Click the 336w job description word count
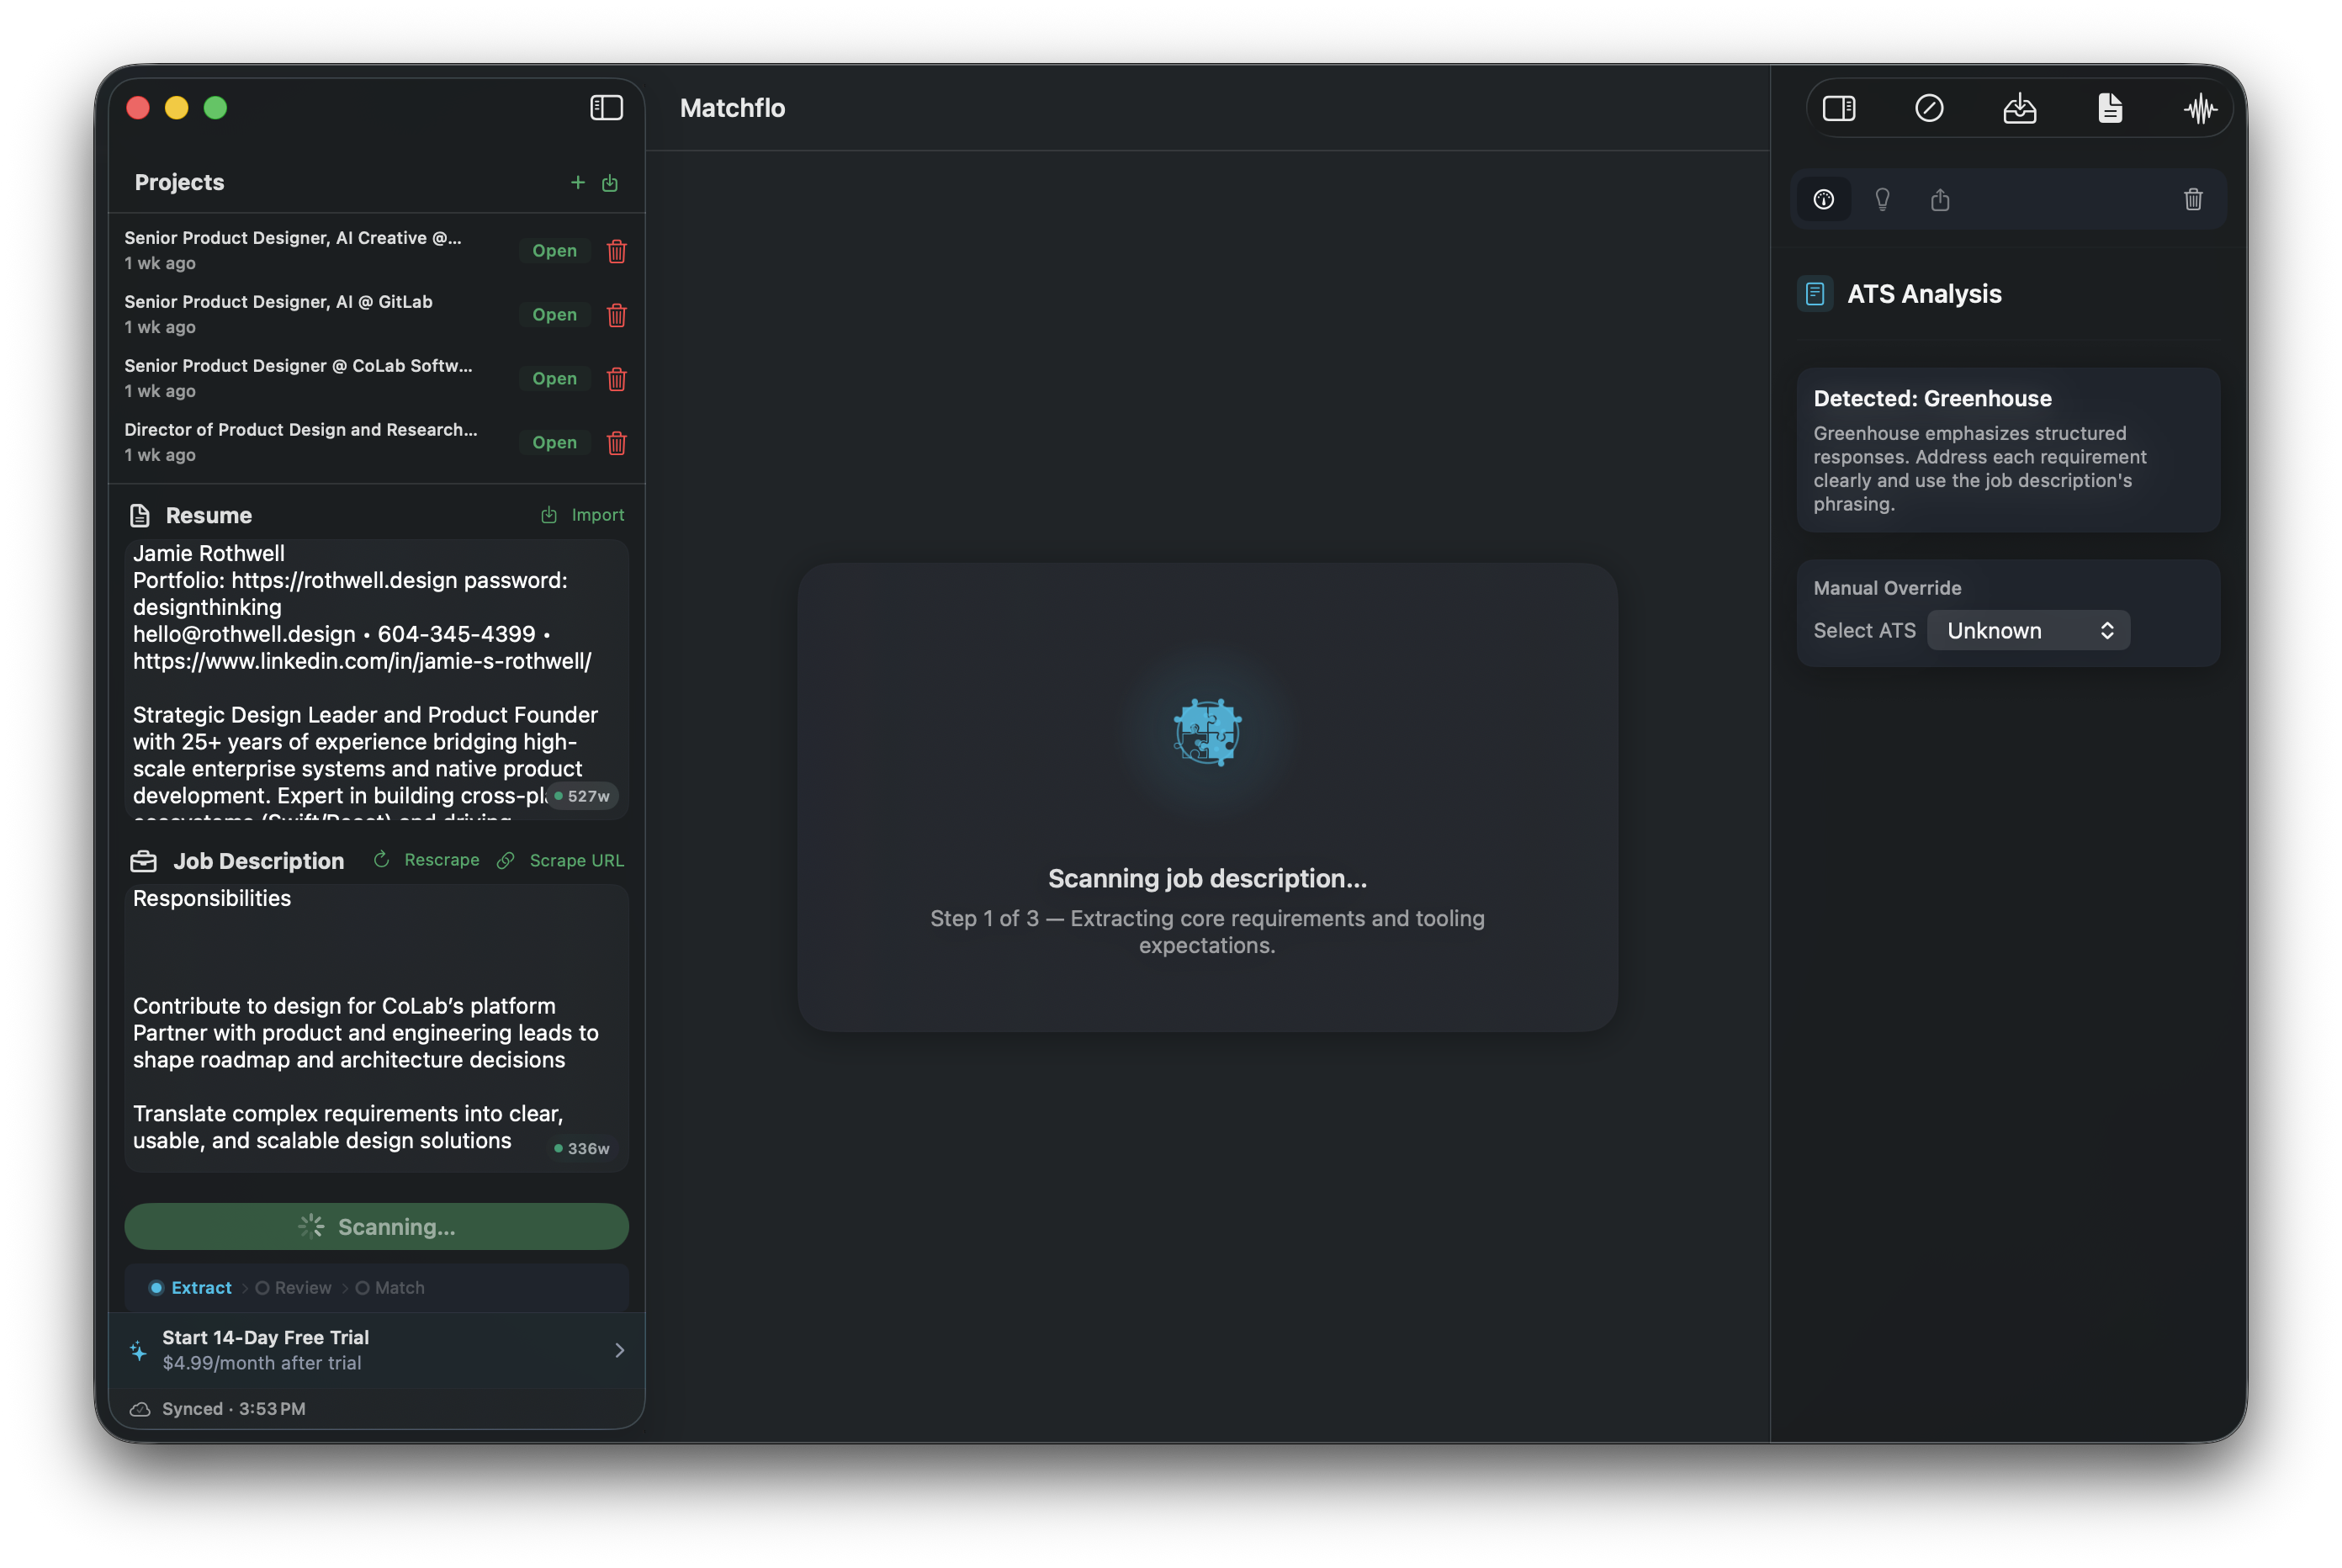The image size is (2342, 1568). tap(583, 1149)
